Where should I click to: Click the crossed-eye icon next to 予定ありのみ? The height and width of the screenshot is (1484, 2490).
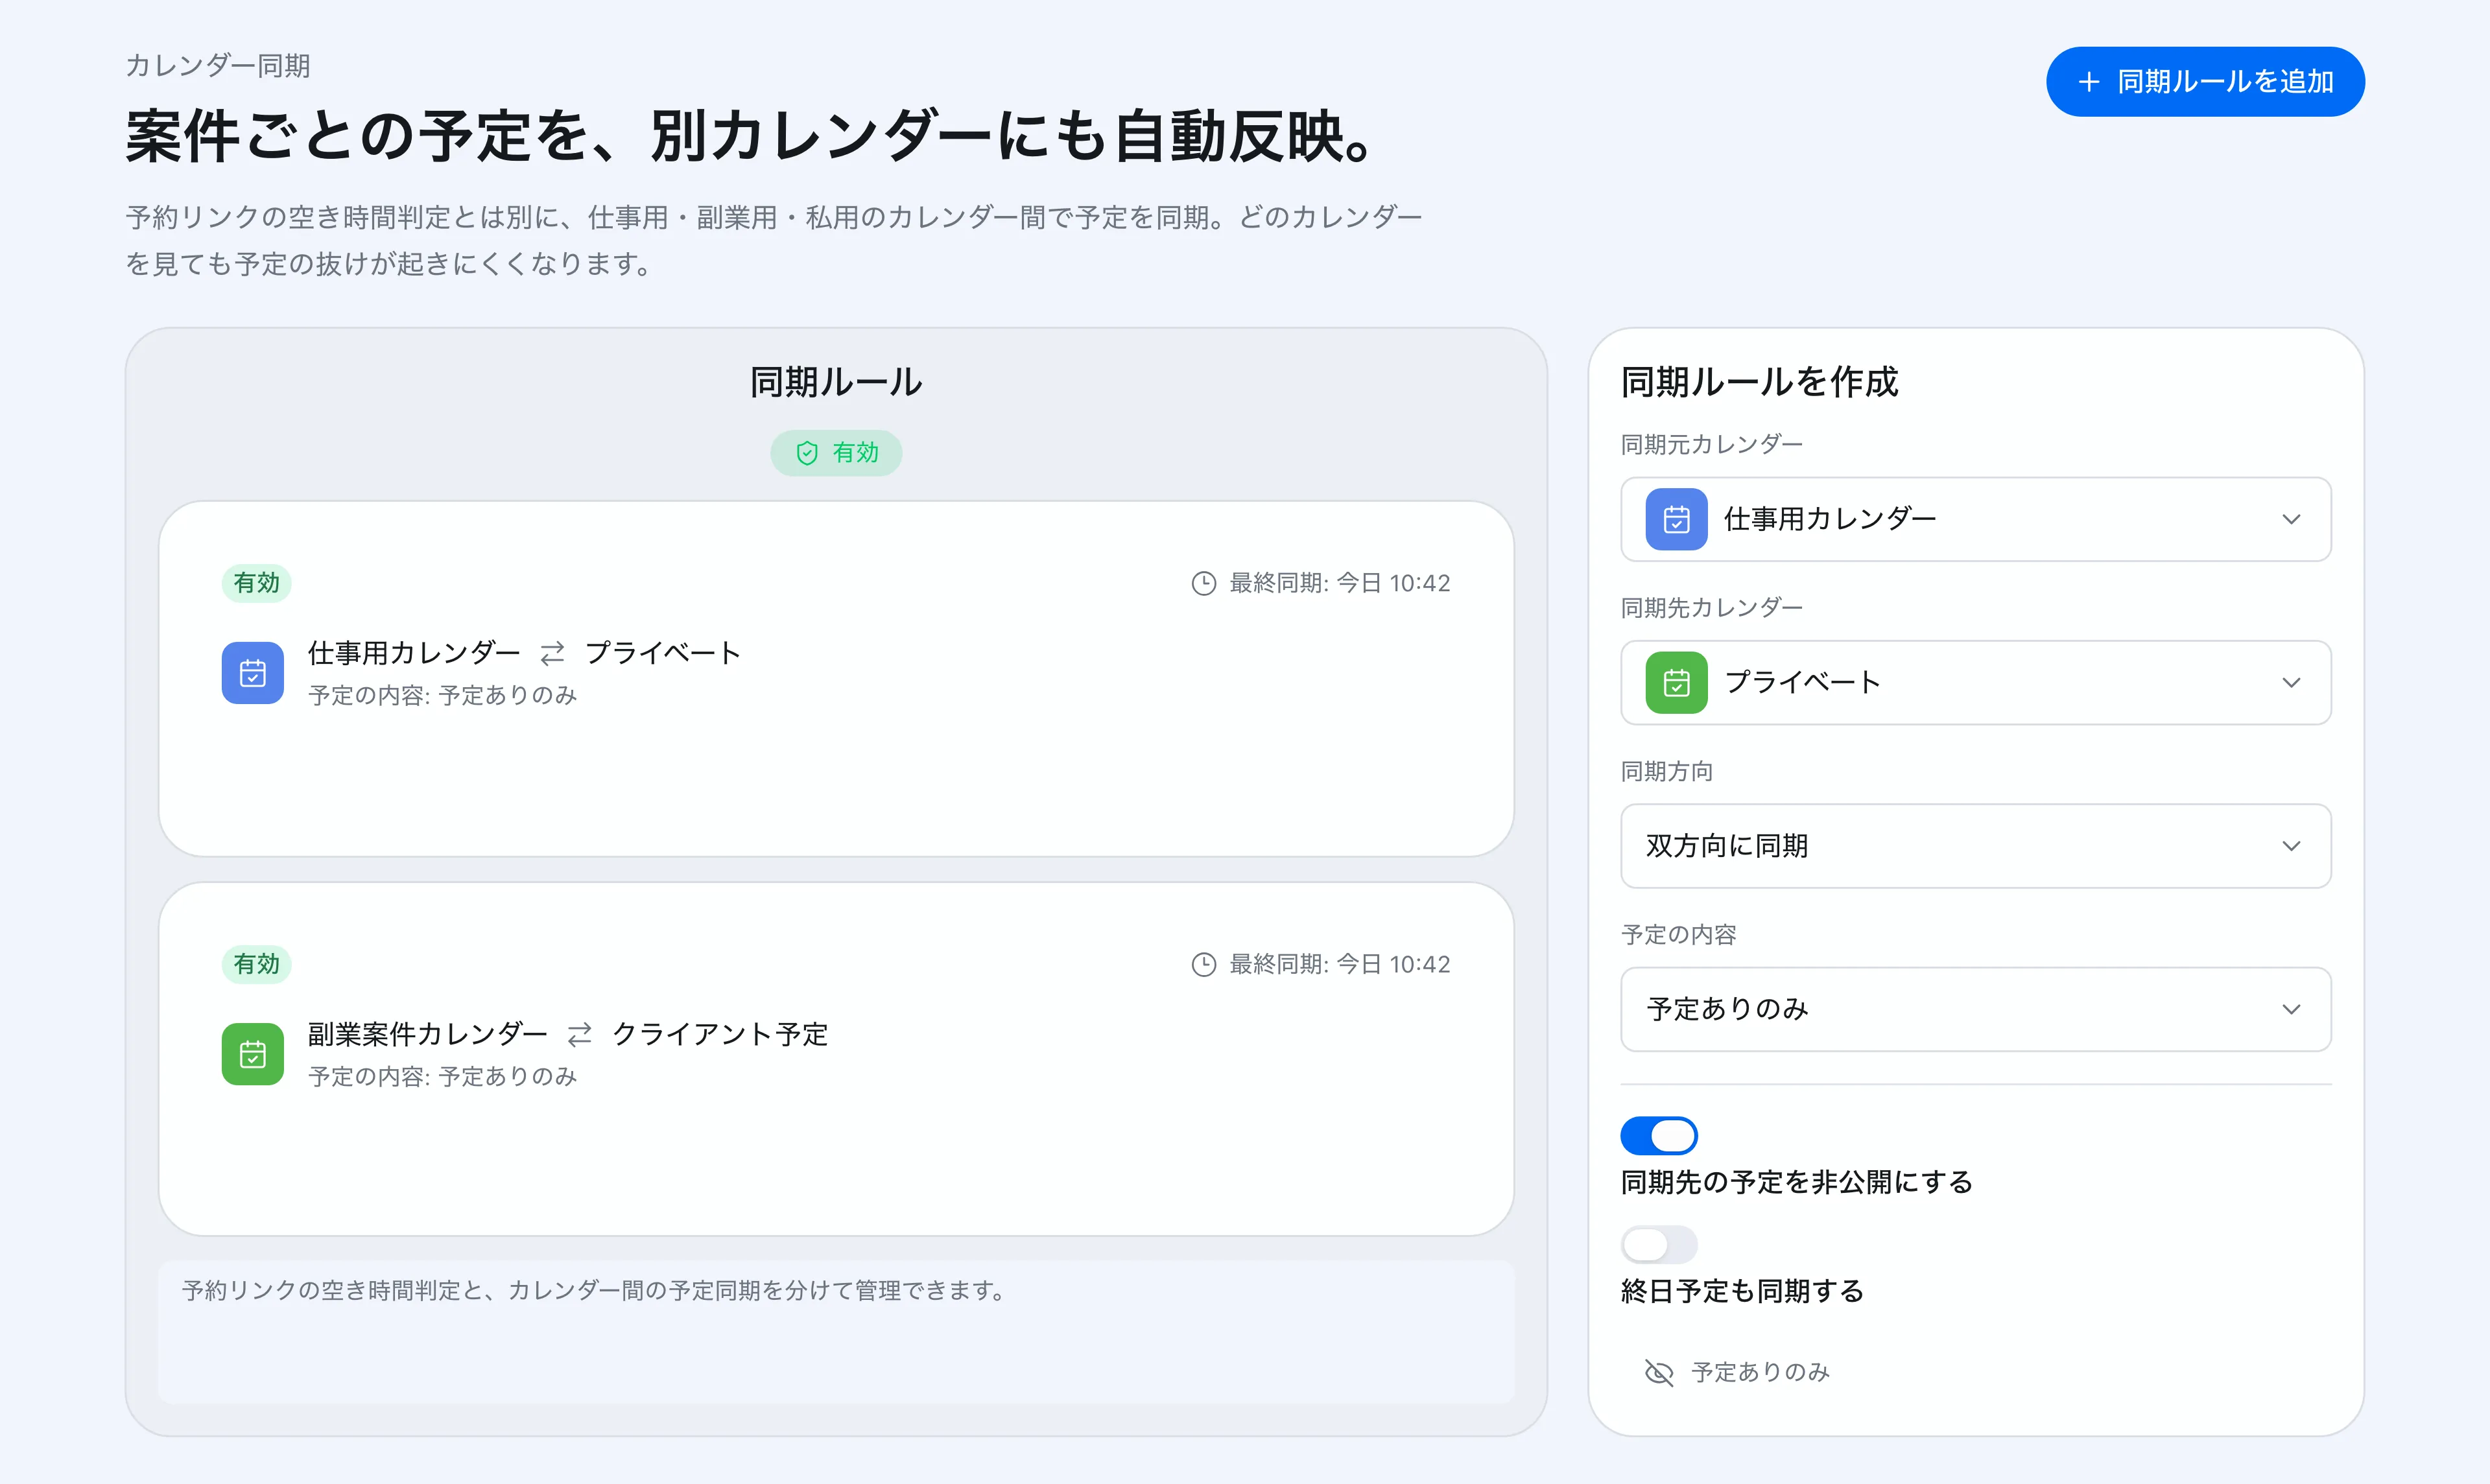[x=1659, y=1372]
